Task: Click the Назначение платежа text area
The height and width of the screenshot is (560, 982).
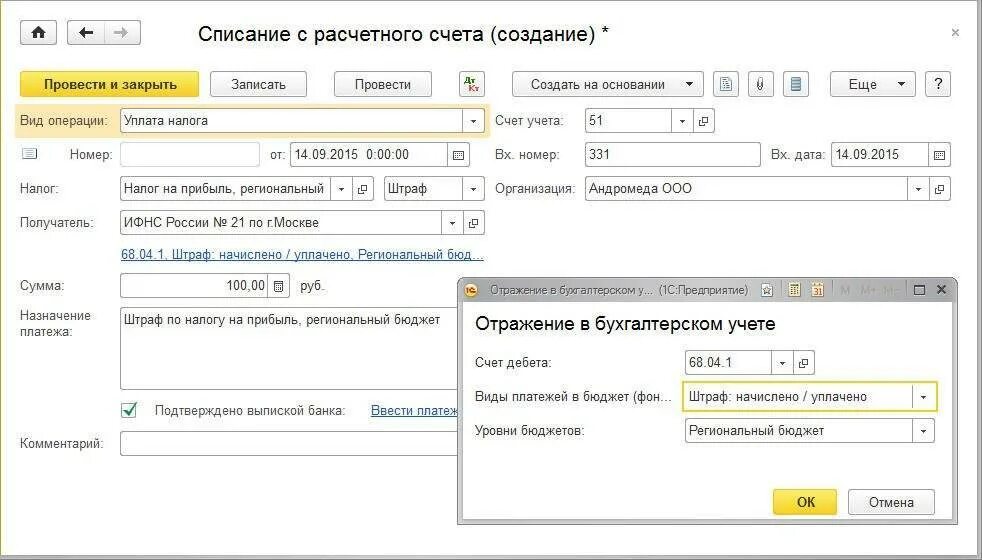Action: (289, 348)
